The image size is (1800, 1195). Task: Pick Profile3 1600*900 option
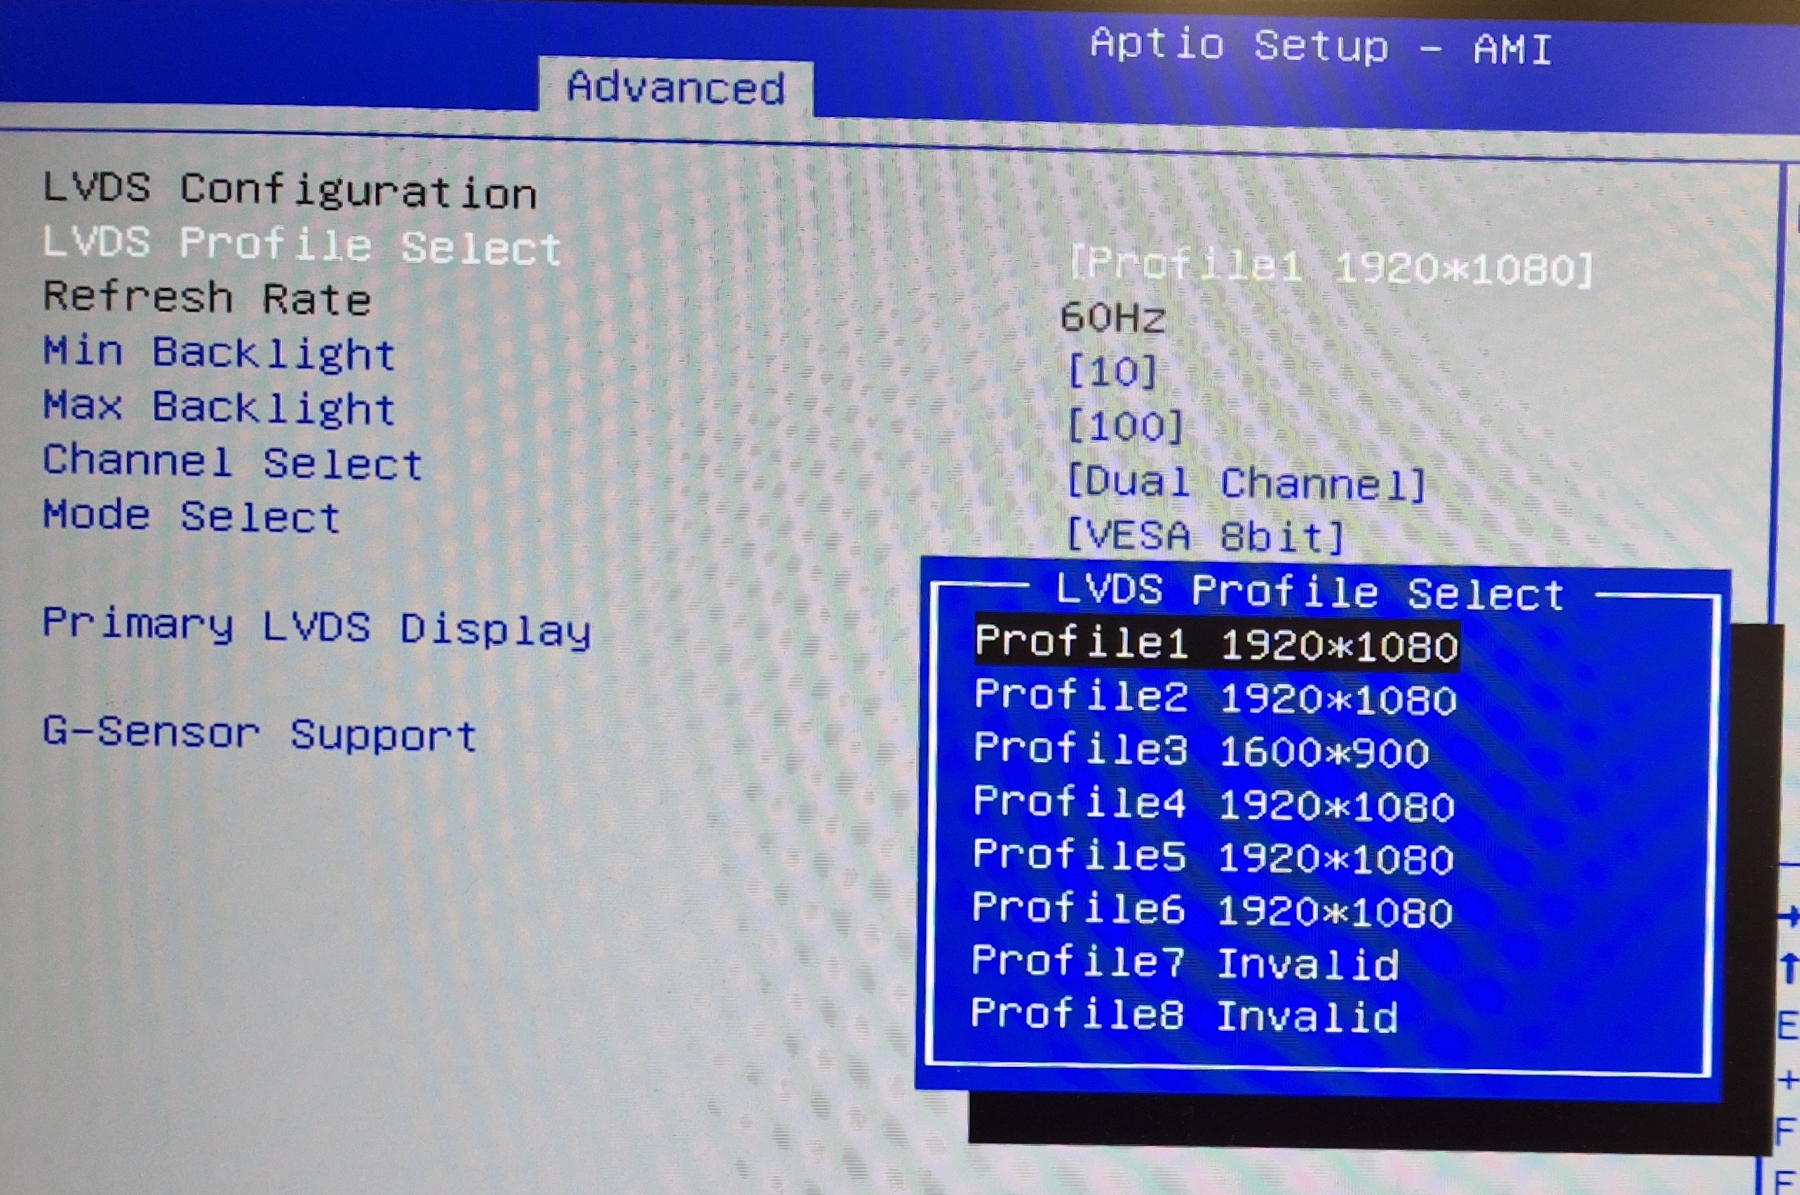click(1201, 750)
